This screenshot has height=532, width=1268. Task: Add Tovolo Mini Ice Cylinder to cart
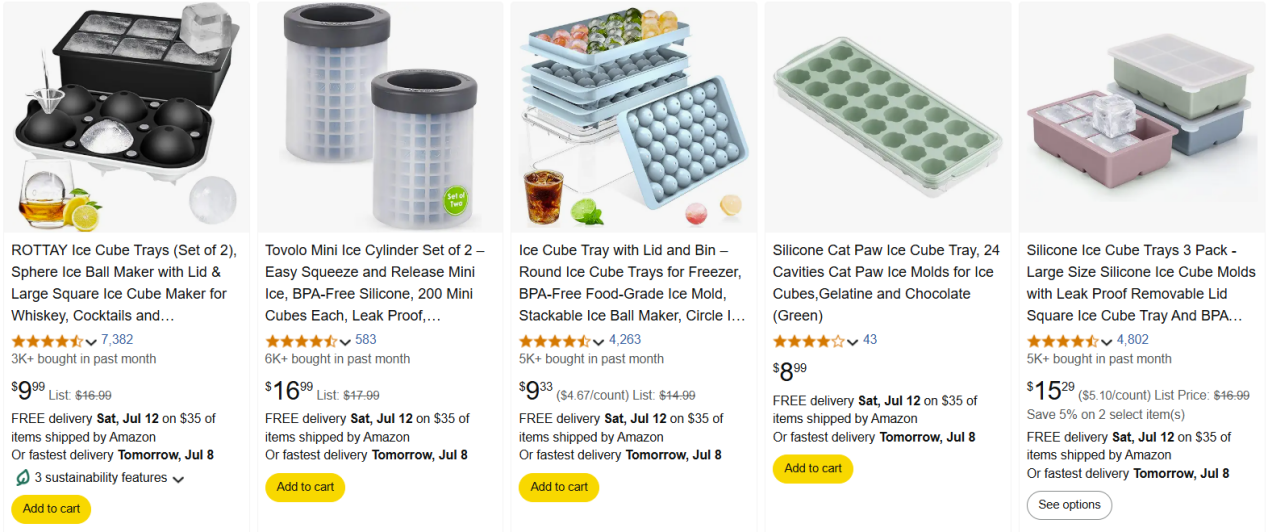pyautogui.click(x=305, y=487)
